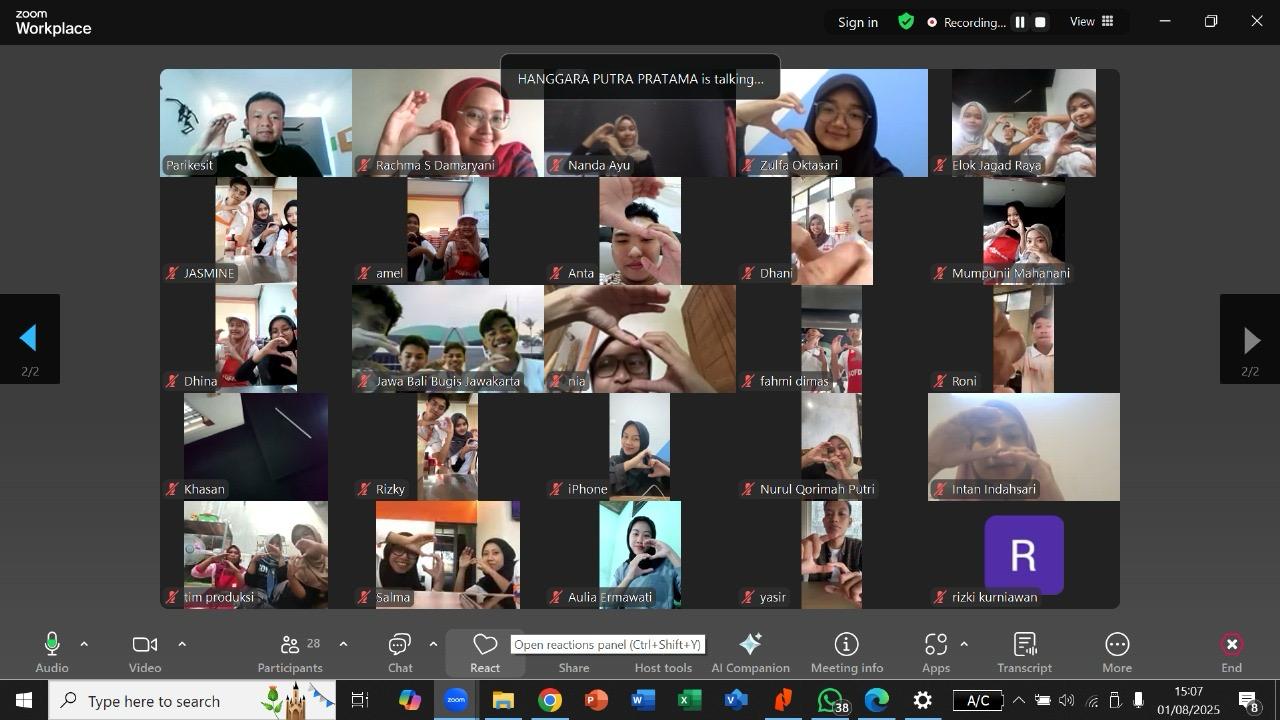End the meeting

(1232, 652)
